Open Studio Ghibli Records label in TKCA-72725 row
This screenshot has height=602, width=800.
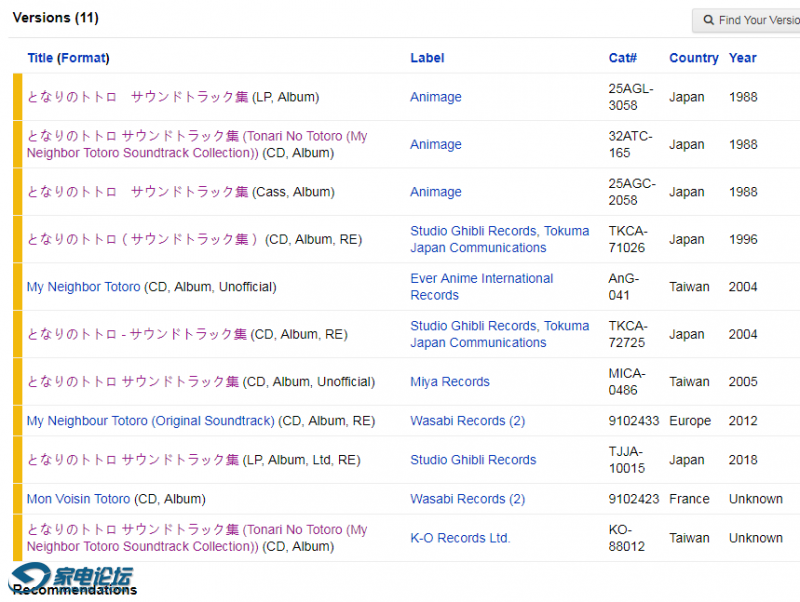tap(473, 326)
